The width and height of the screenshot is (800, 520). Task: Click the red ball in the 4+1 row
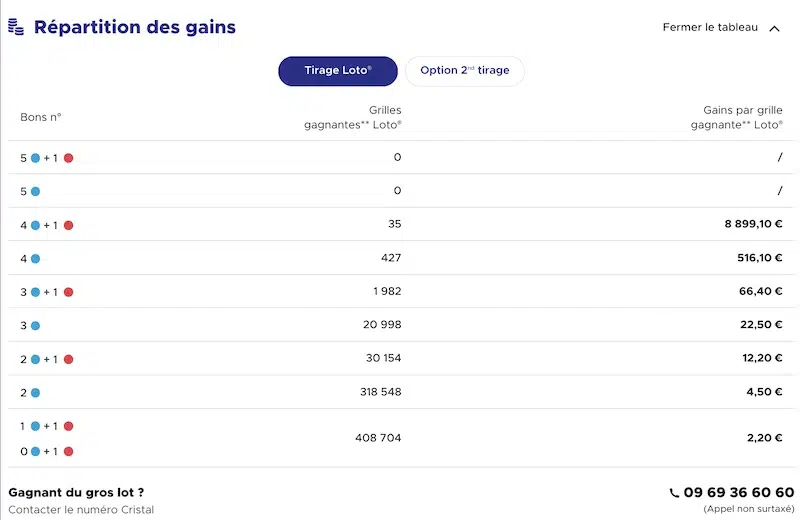tap(68, 225)
